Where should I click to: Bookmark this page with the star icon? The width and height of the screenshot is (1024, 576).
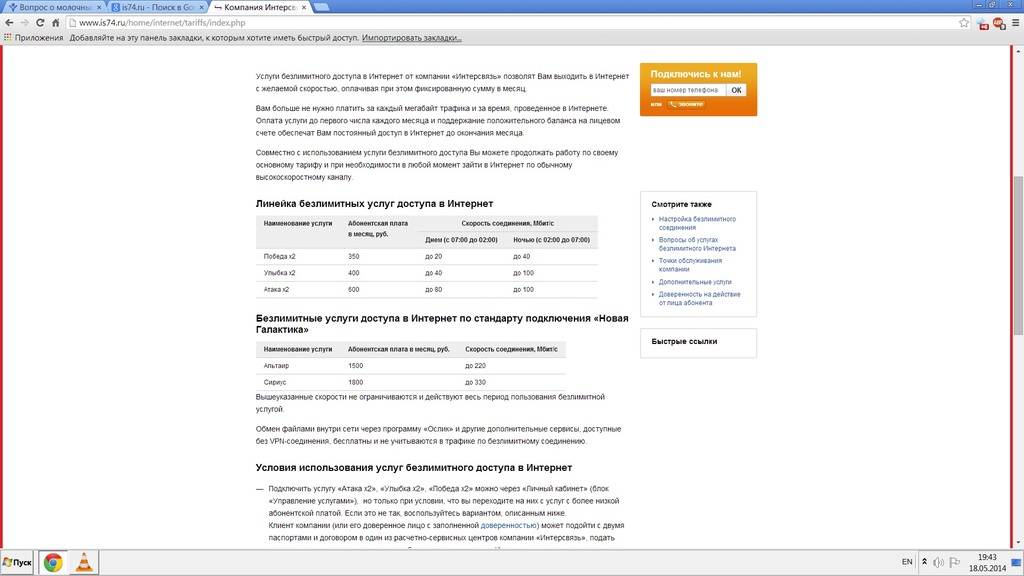click(964, 23)
